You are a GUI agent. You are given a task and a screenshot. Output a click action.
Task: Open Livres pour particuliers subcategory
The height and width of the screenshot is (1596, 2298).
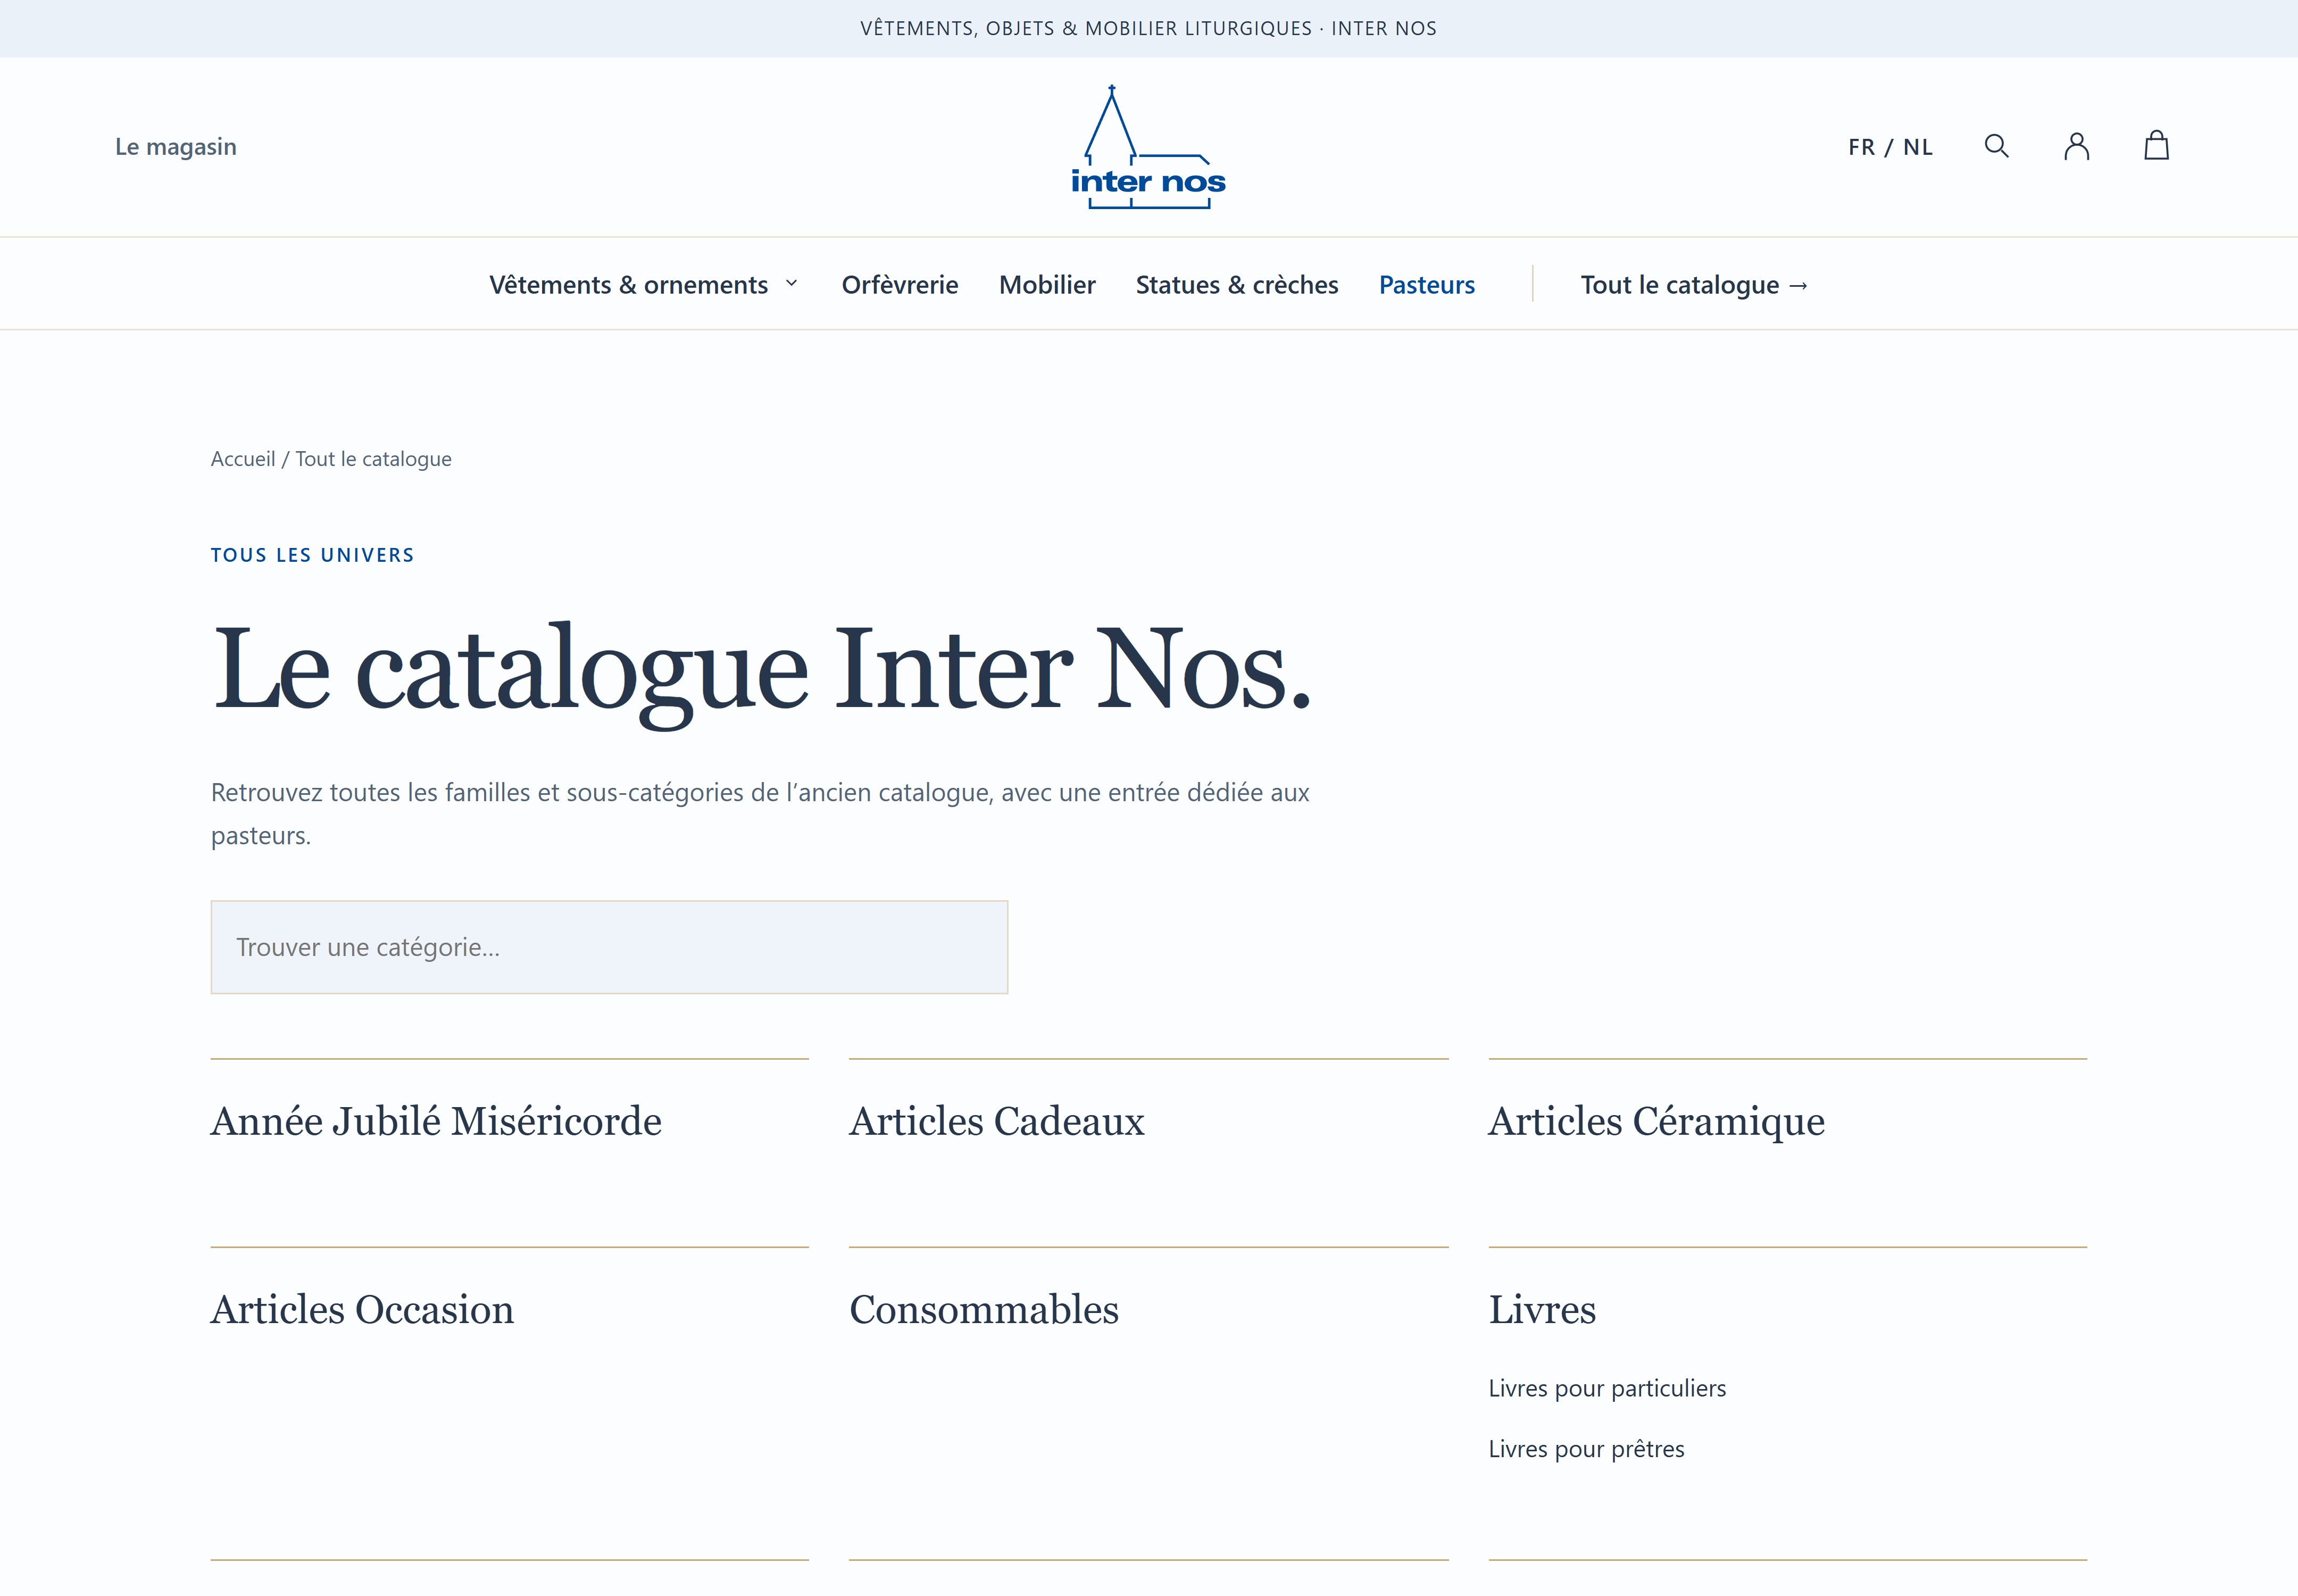pos(1607,1388)
